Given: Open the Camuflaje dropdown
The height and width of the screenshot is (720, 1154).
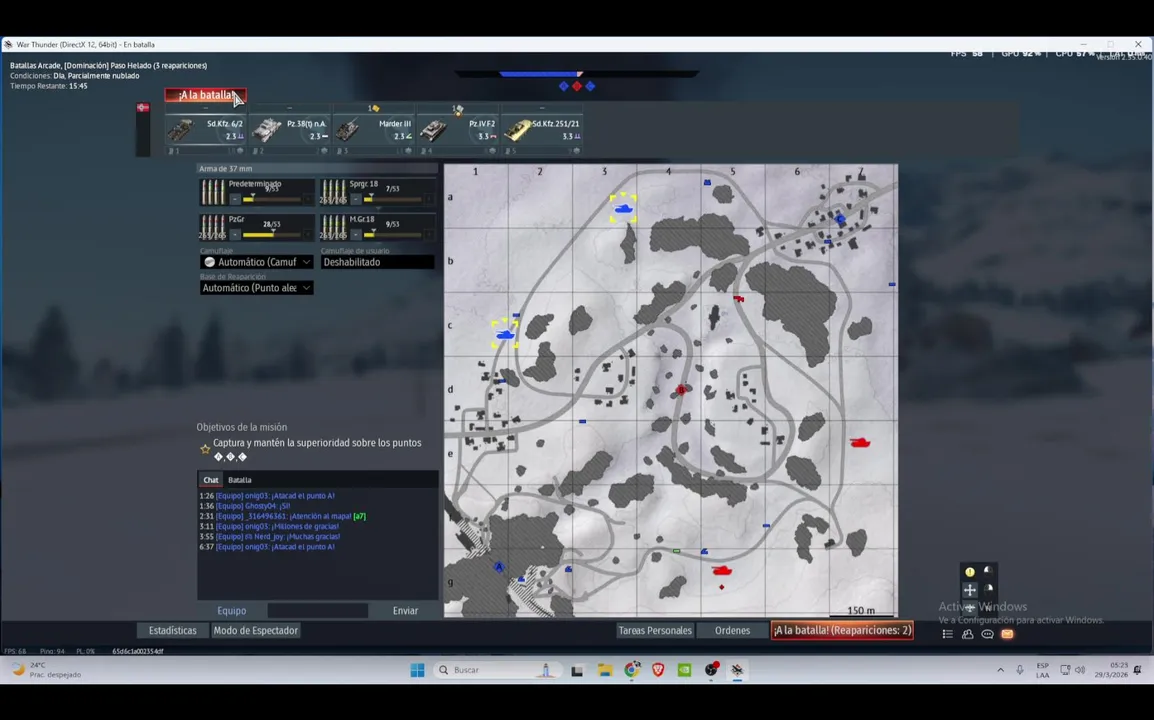Looking at the screenshot, I should pos(256,262).
